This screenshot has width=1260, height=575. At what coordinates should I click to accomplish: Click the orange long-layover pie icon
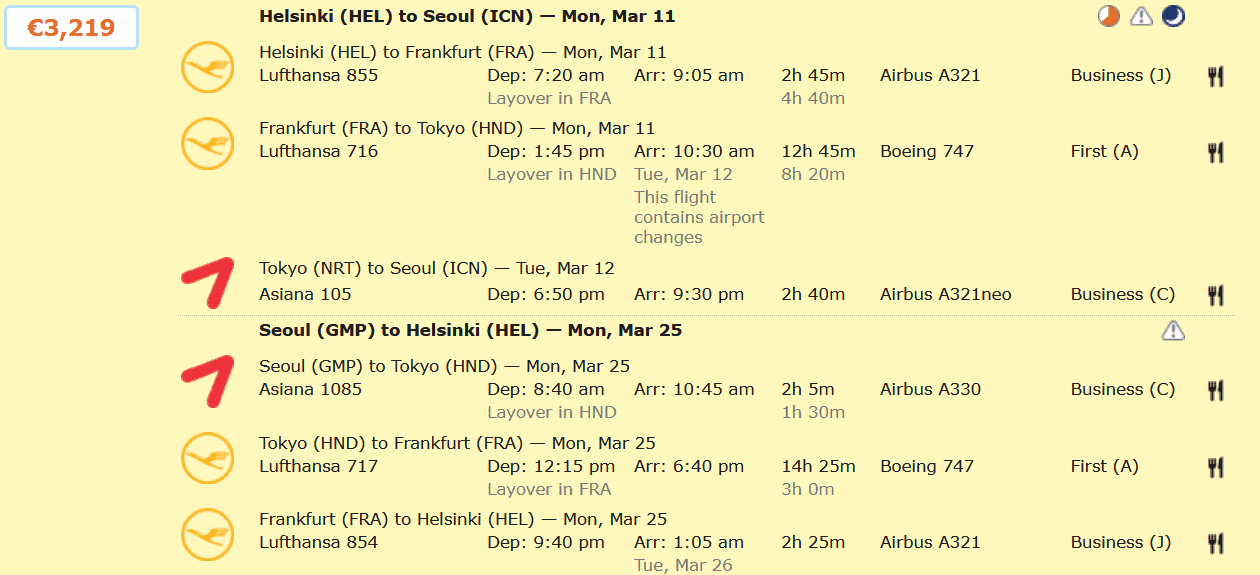coord(1109,16)
